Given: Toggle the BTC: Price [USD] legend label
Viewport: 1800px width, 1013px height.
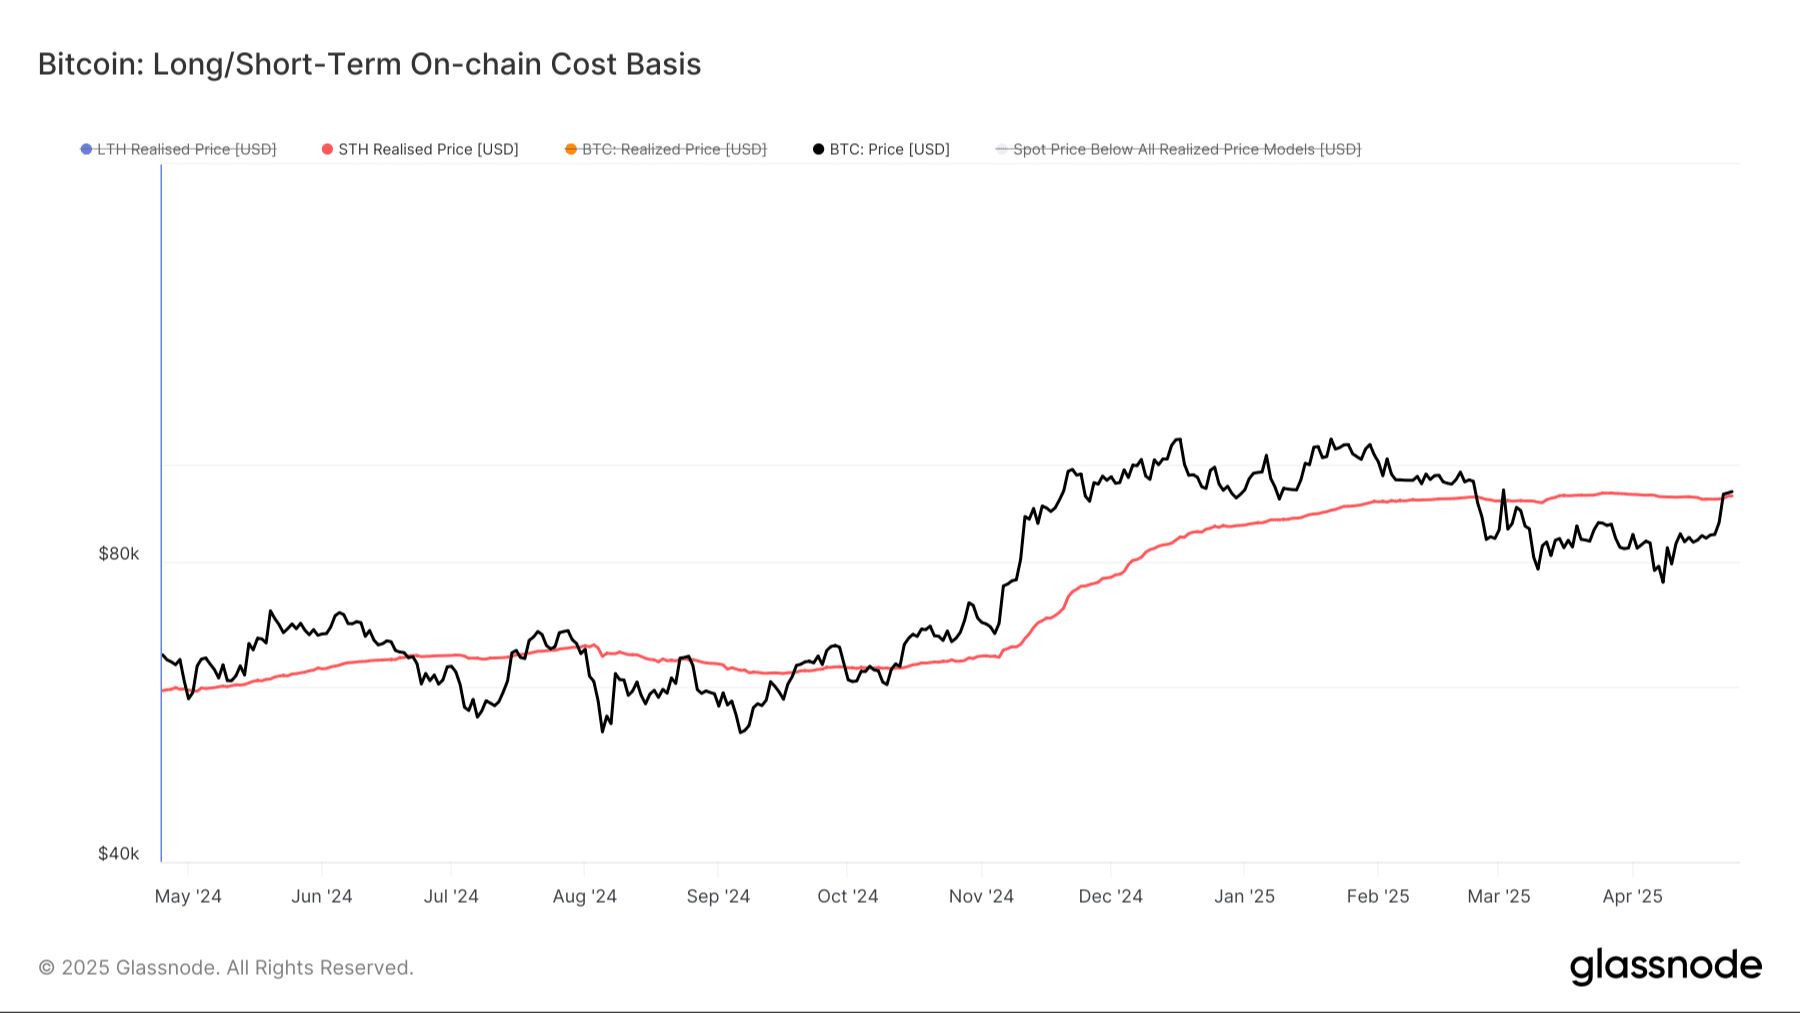Looking at the screenshot, I should pyautogui.click(x=889, y=150).
